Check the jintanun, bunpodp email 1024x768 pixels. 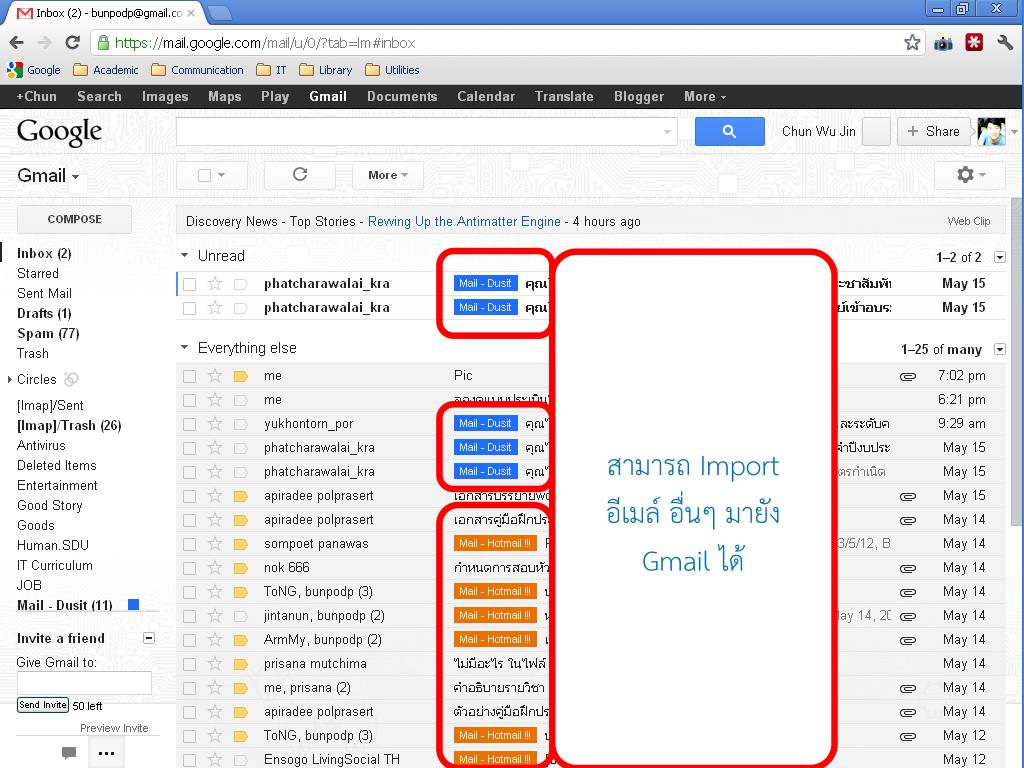coord(189,616)
